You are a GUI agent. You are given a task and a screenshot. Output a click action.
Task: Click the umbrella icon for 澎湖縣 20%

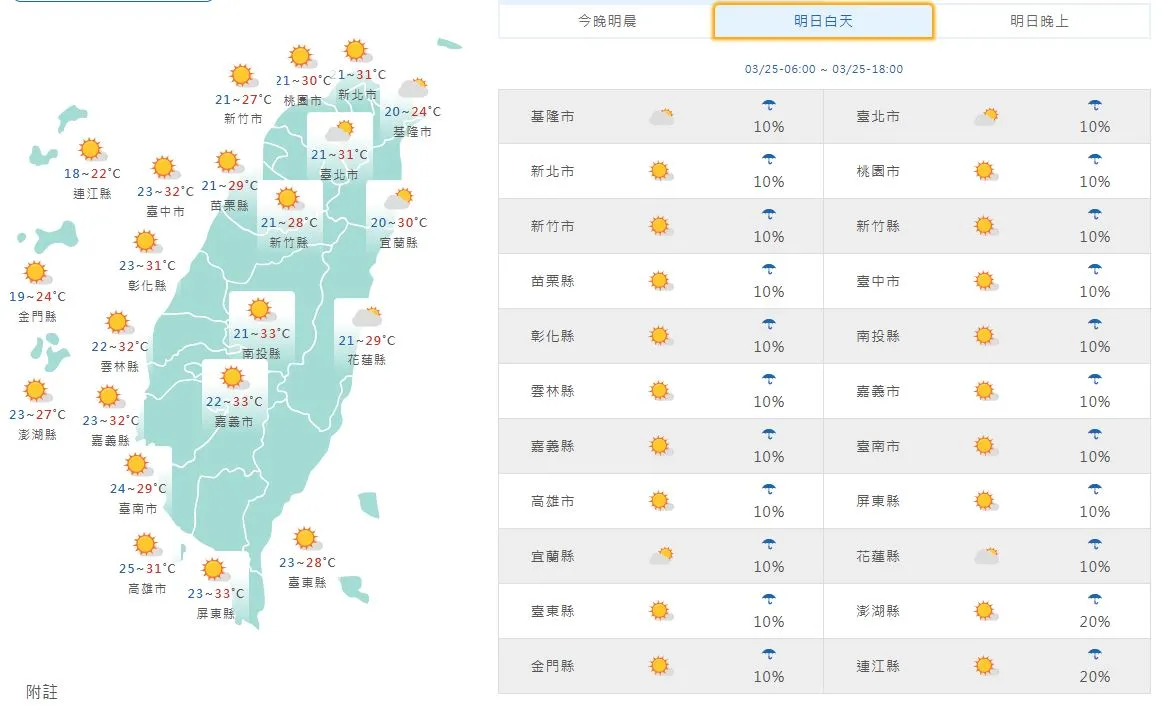(1095, 599)
